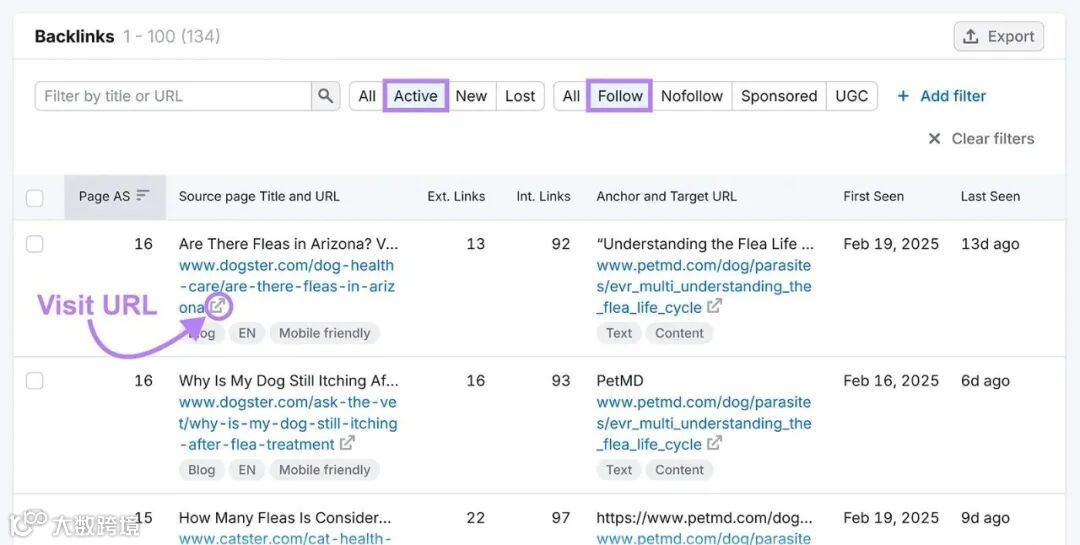Screen dimensions: 1080x545
Task: Click the Last Seen column header
Action: coord(990,196)
